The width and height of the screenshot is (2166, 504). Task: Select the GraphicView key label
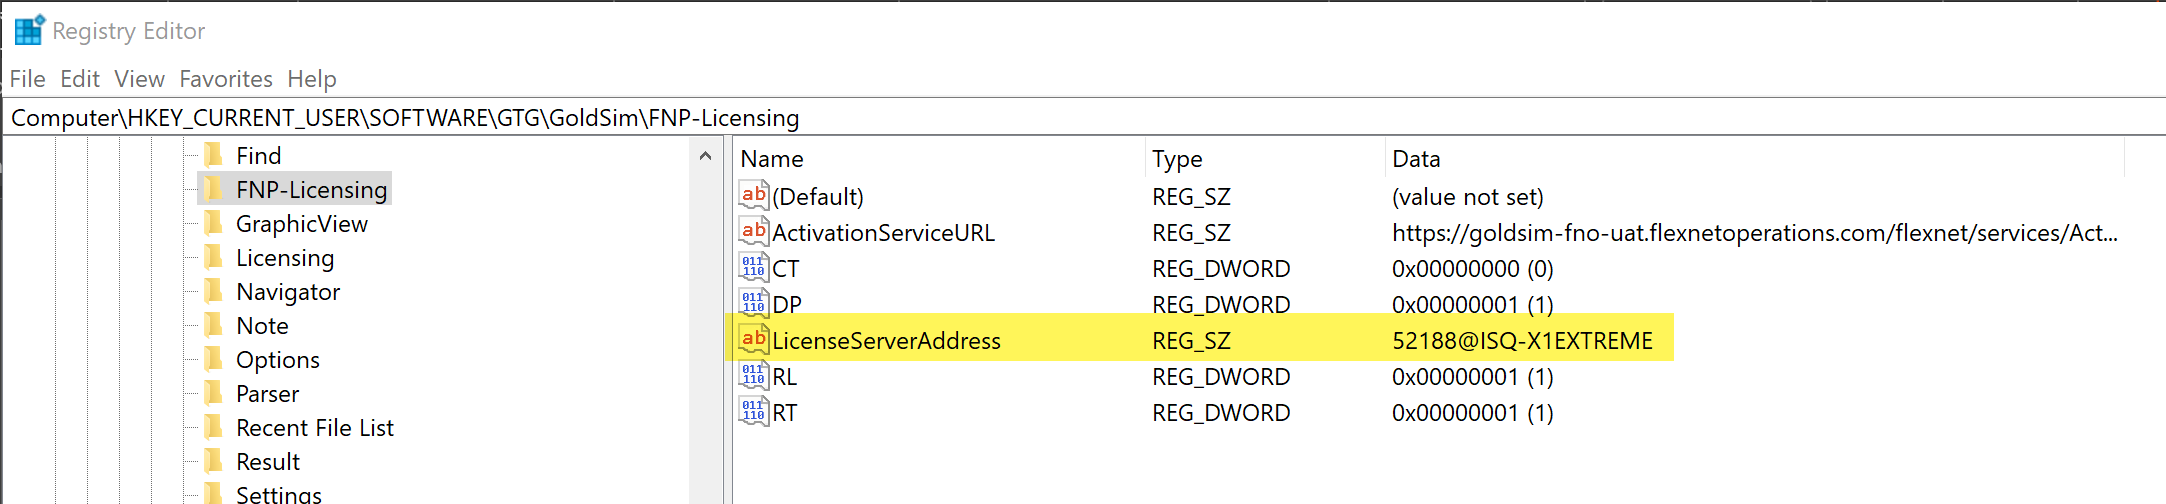[x=302, y=224]
